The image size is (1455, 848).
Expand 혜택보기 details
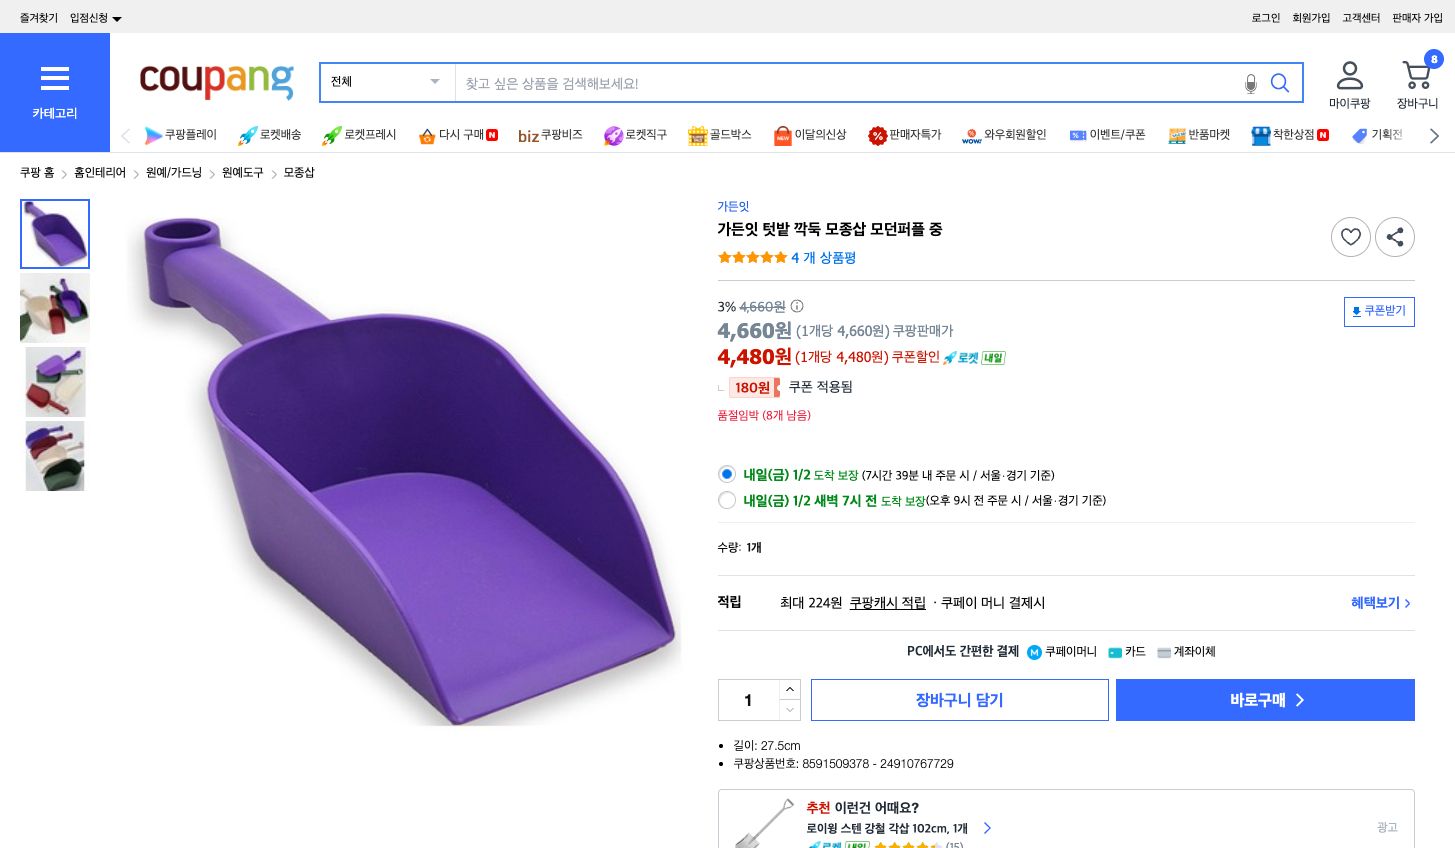pyautogui.click(x=1380, y=603)
